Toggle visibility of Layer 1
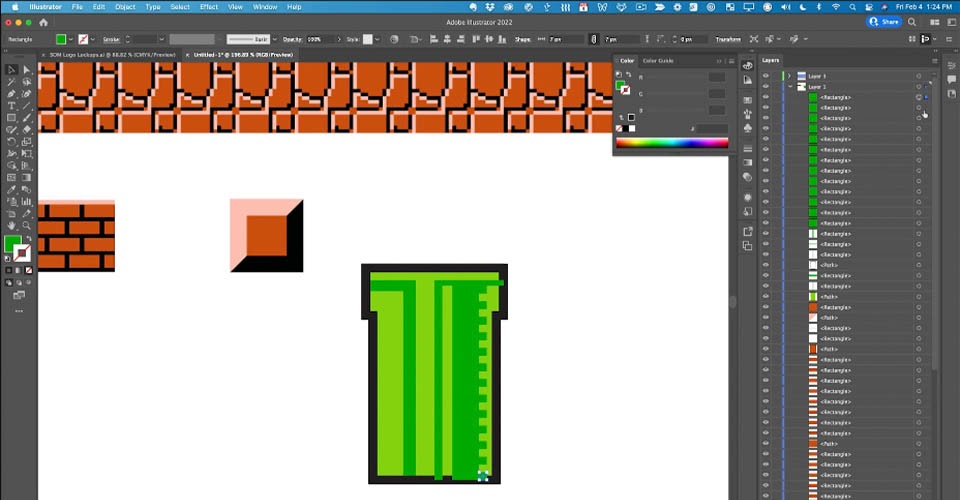Screen dimensions: 960x500 point(765,86)
